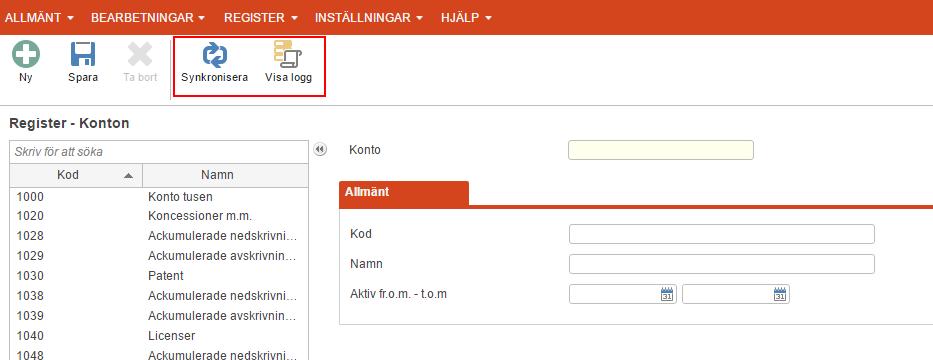This screenshot has width=933, height=360.
Task: Click the Ny (new) plus icon
Action: pos(26,54)
